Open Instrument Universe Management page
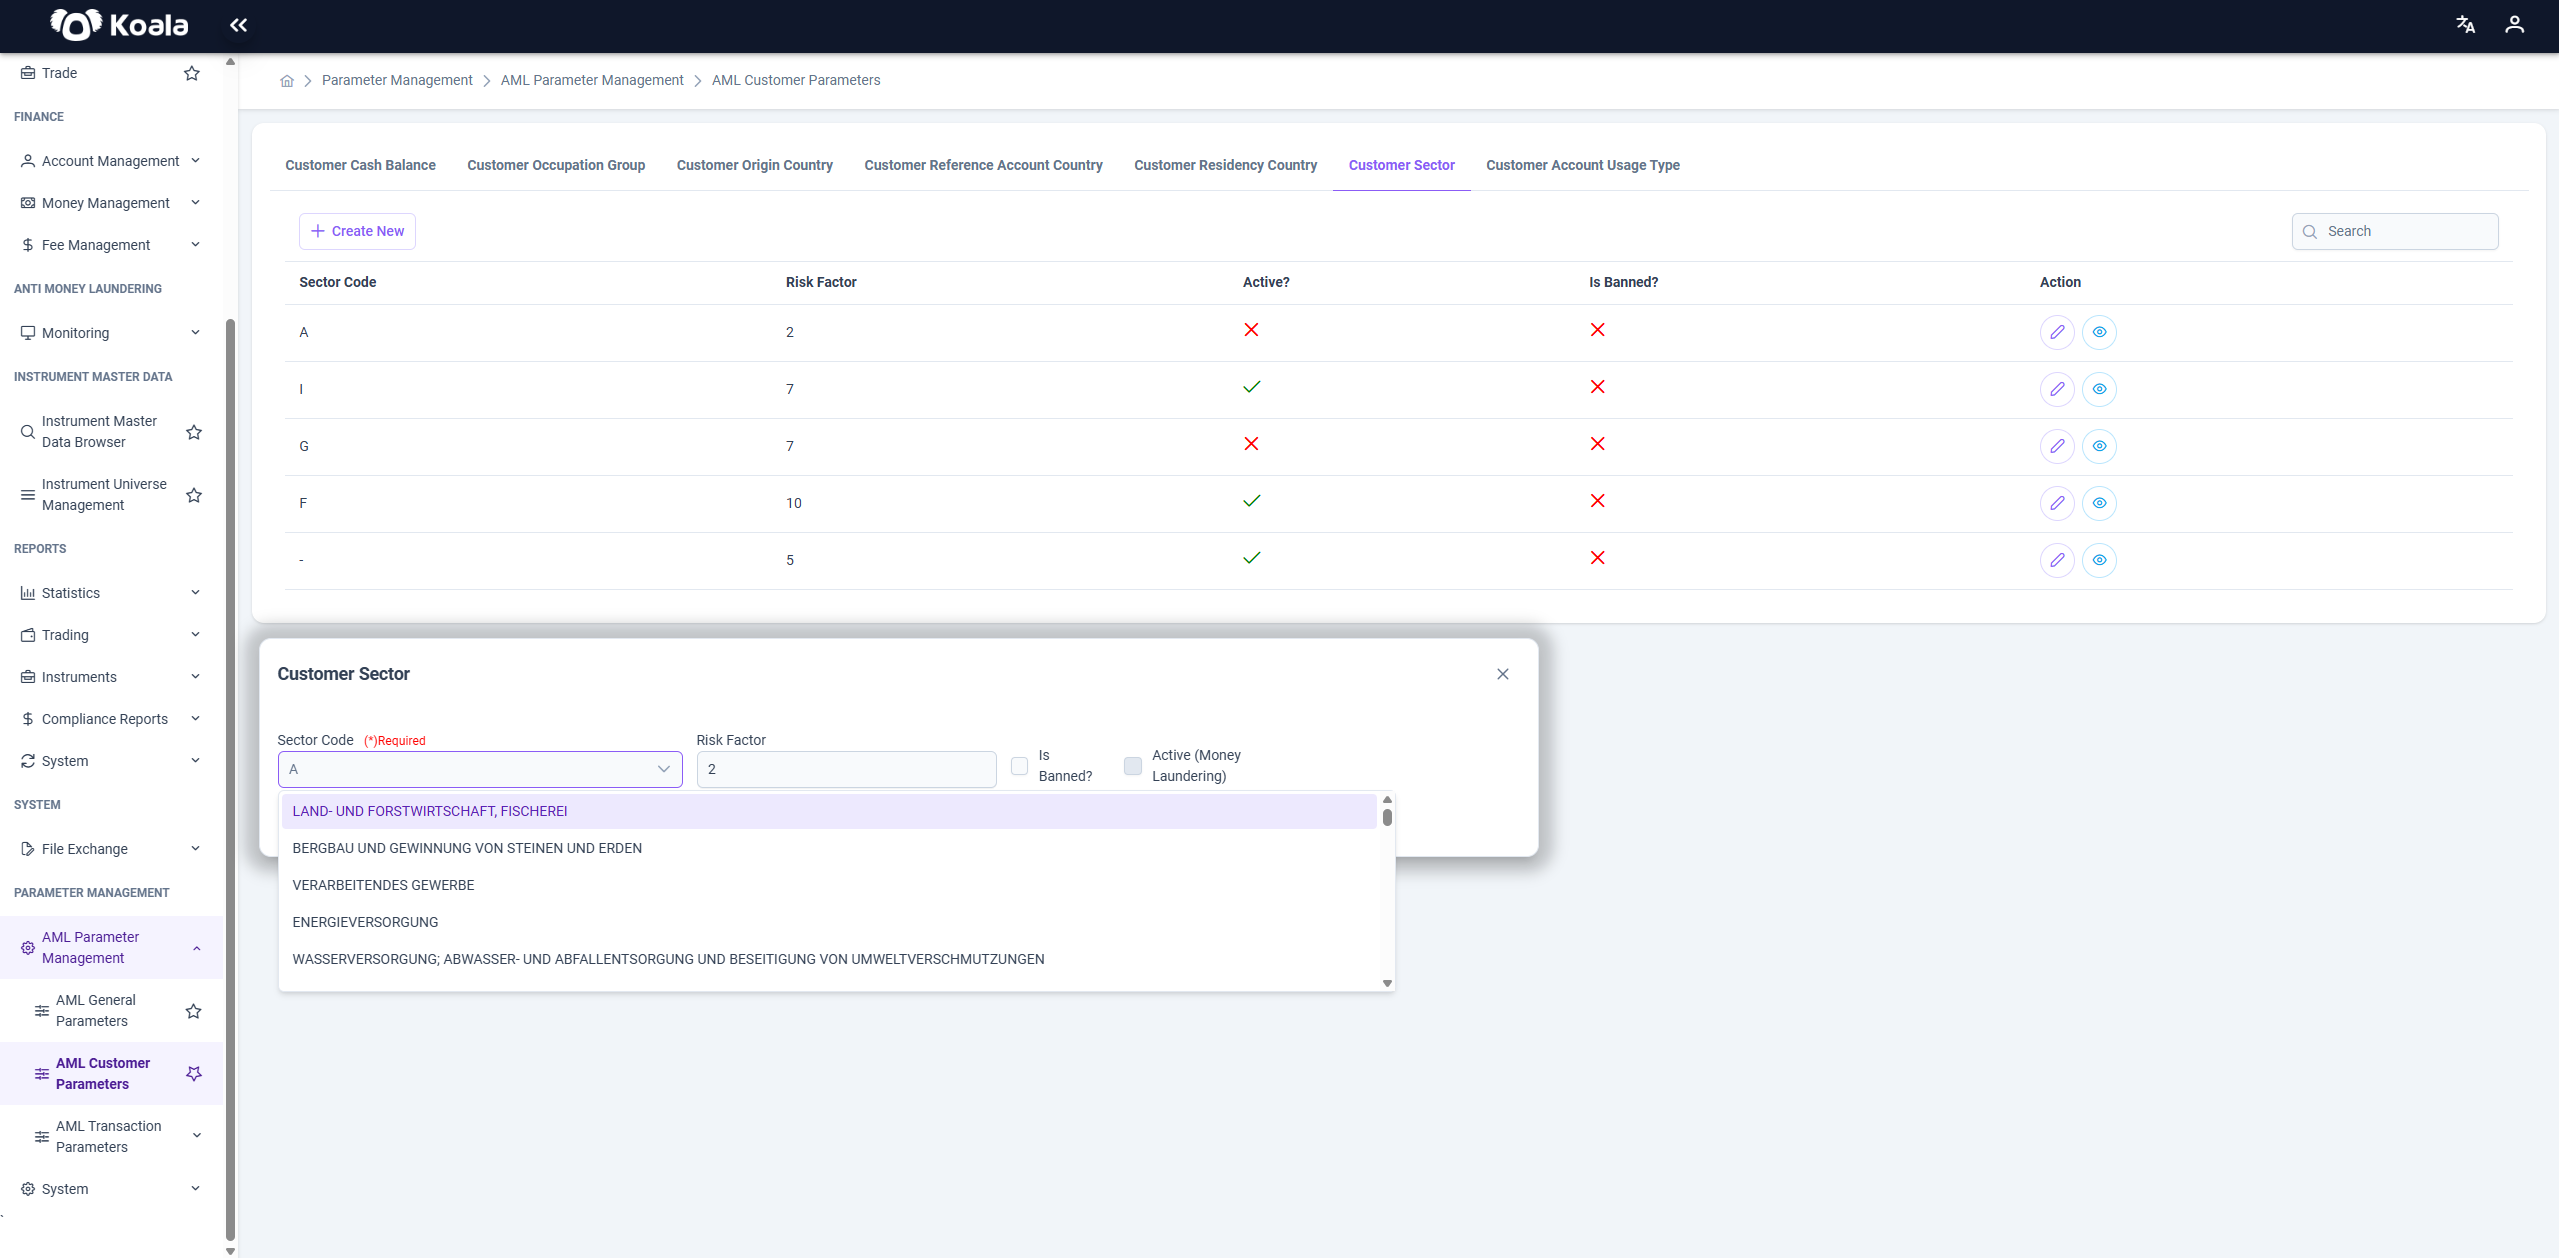2559x1258 pixels. tap(104, 495)
